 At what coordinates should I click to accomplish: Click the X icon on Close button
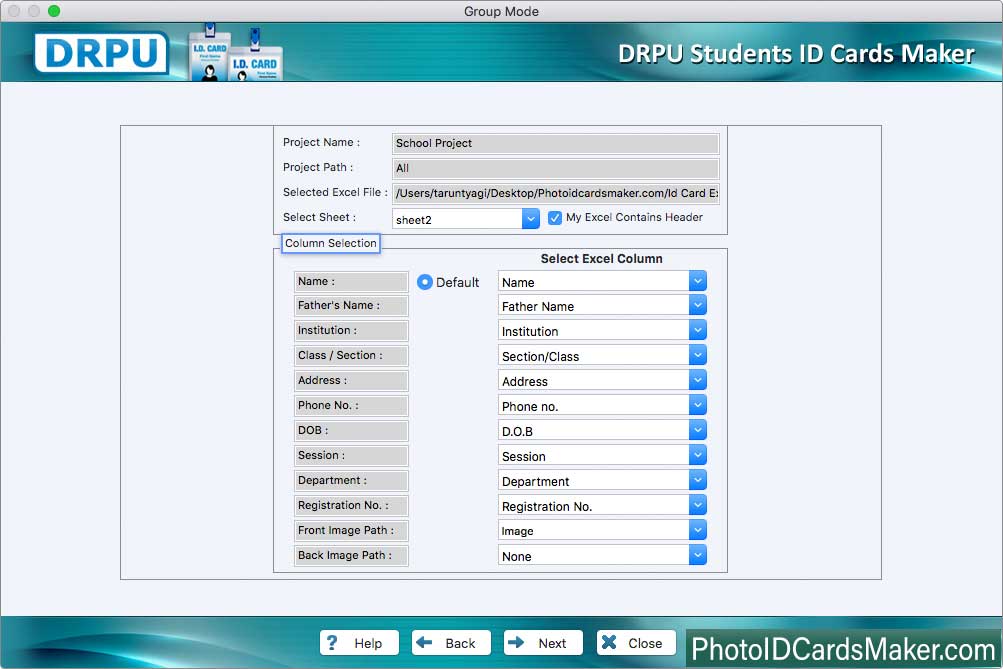point(609,641)
